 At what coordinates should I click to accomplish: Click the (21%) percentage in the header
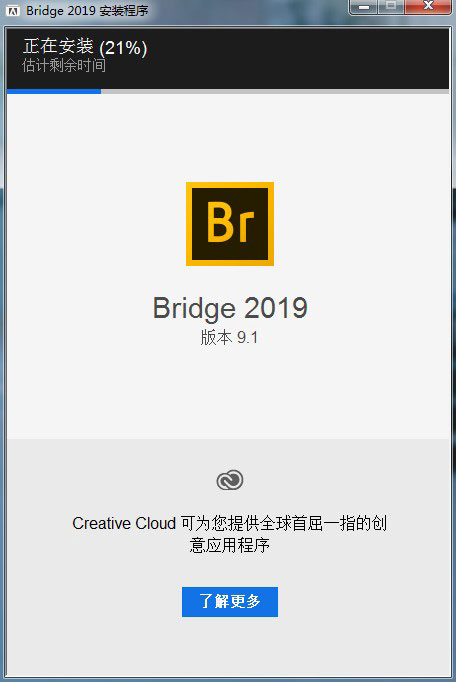click(123, 48)
